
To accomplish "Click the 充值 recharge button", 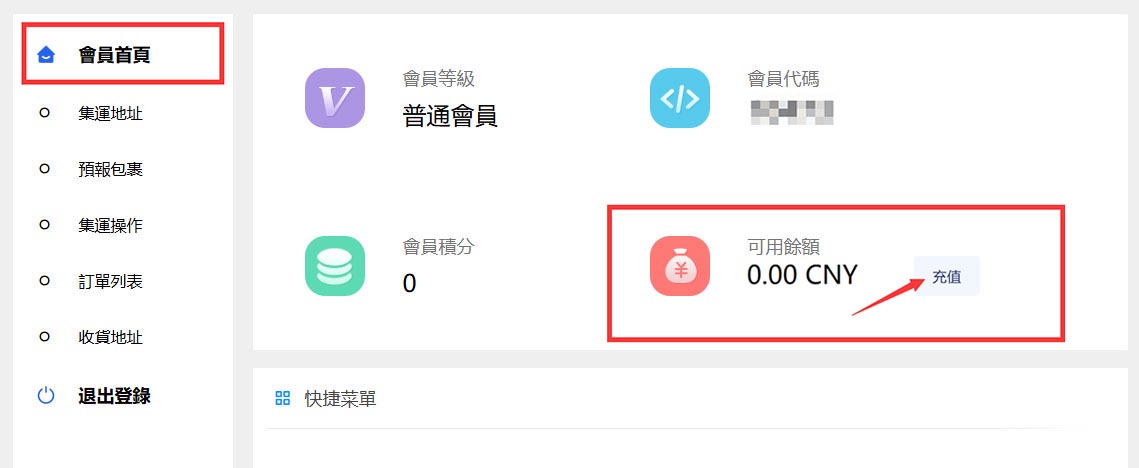I will coord(947,276).
